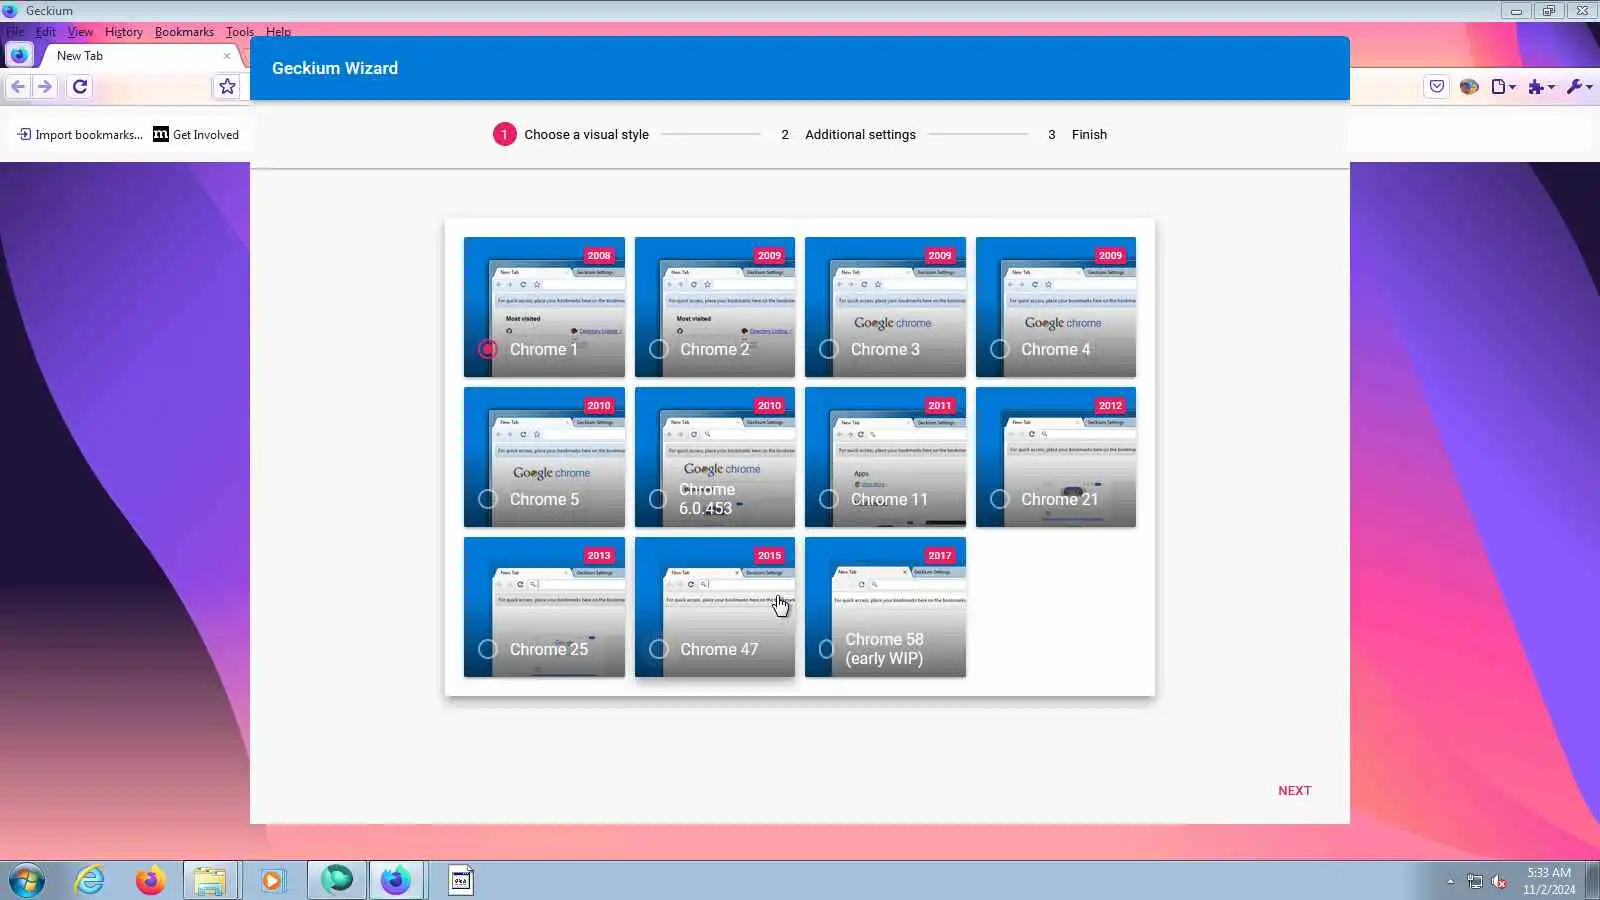Click the Import bookmarks icon
This screenshot has width=1600, height=900.
coord(24,134)
